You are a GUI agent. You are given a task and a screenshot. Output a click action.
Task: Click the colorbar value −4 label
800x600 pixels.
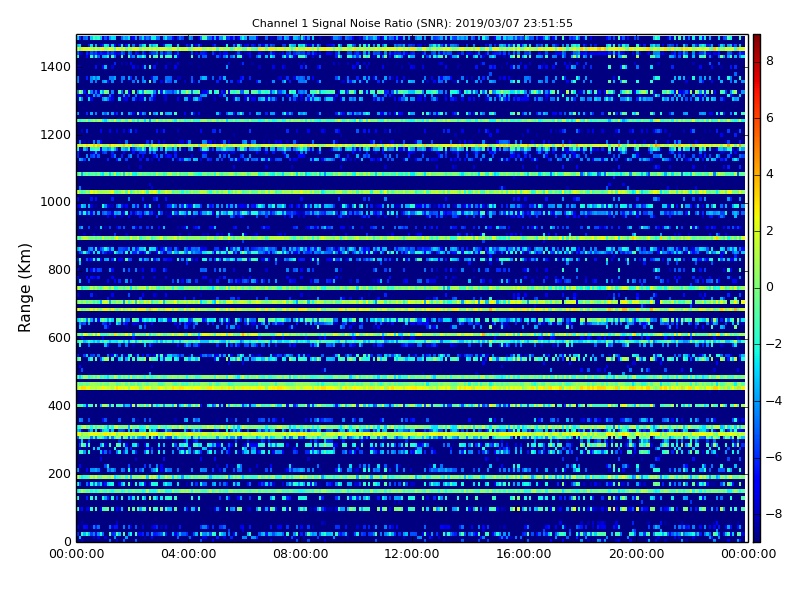[774, 401]
